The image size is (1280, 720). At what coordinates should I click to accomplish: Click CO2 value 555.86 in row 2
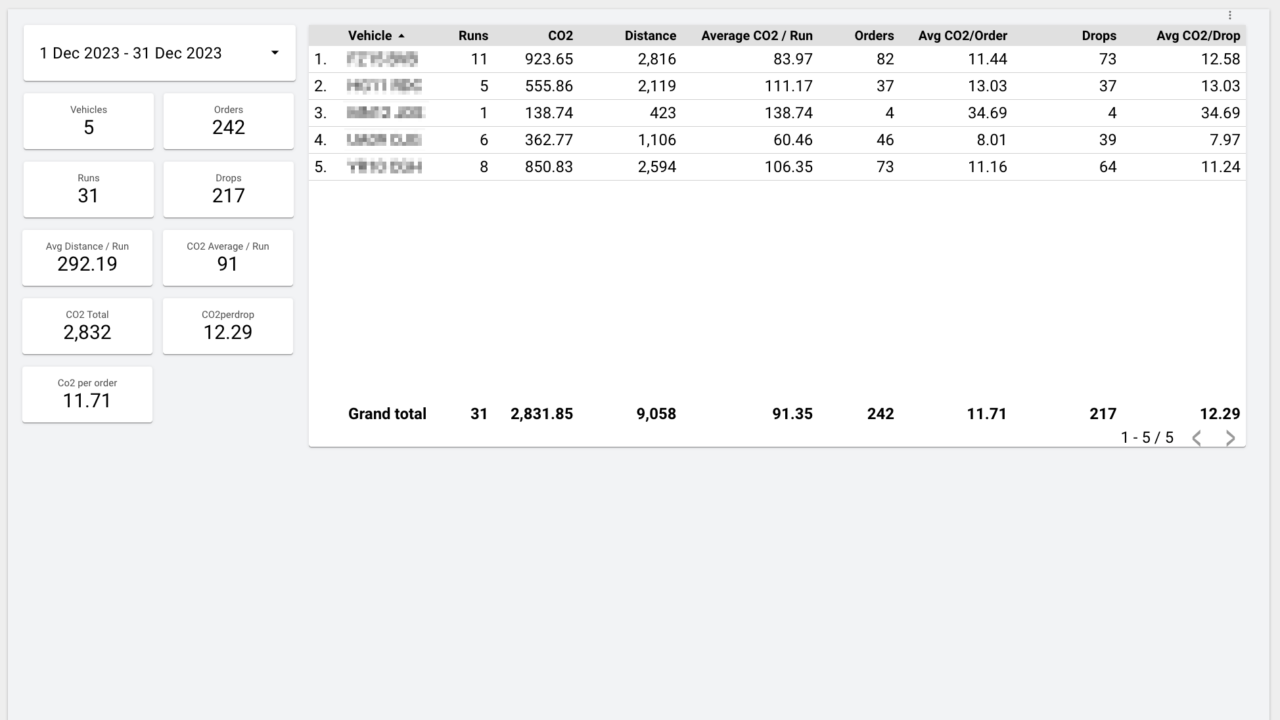click(549, 86)
